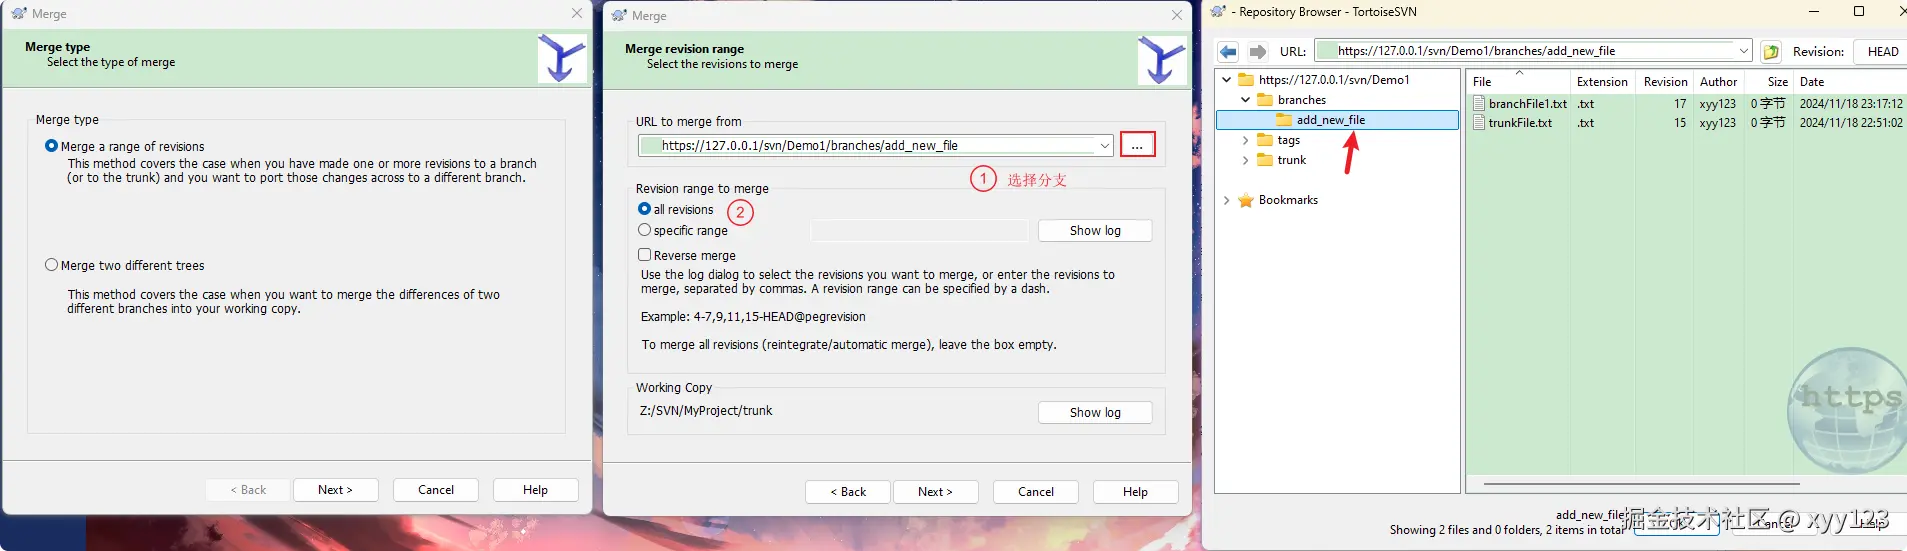The image size is (1907, 551).
Task: Select the branchFile1.txt row
Action: tap(1687, 104)
